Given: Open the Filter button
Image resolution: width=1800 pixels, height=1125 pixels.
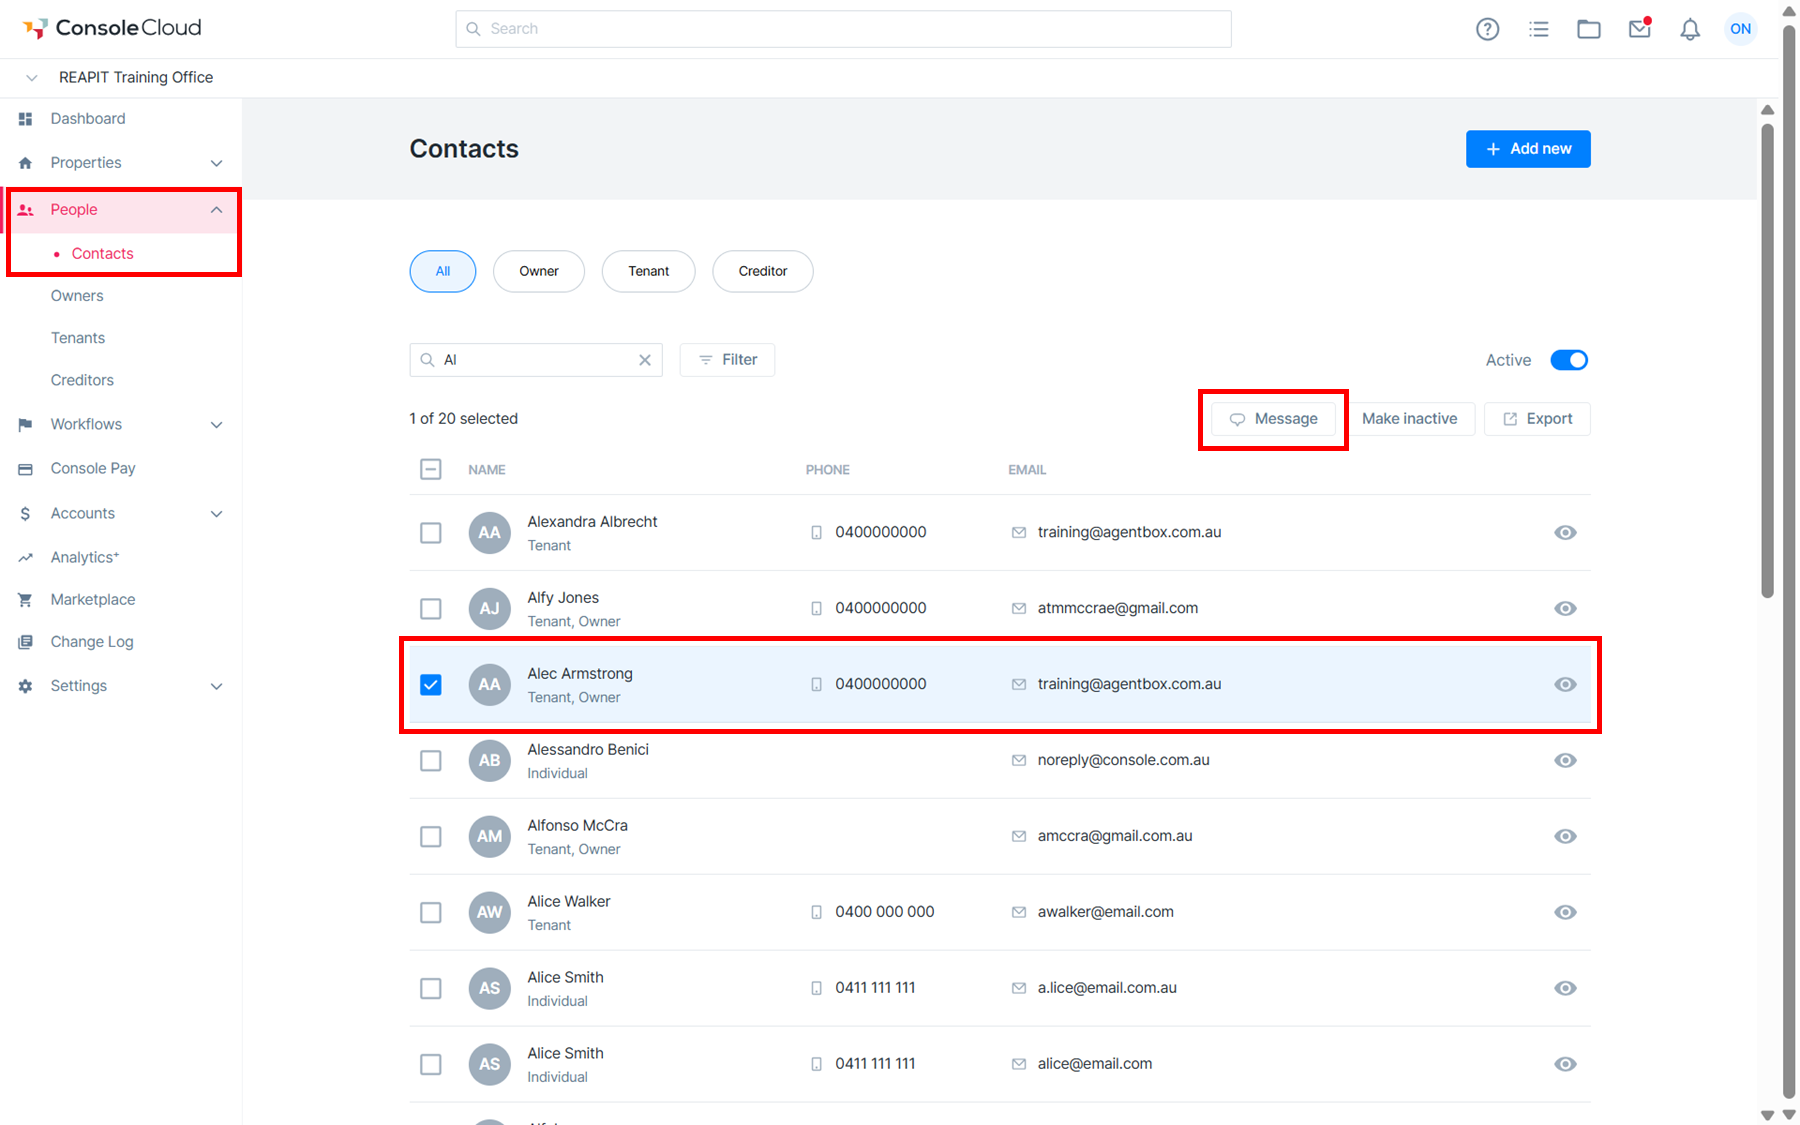Looking at the screenshot, I should pyautogui.click(x=727, y=360).
